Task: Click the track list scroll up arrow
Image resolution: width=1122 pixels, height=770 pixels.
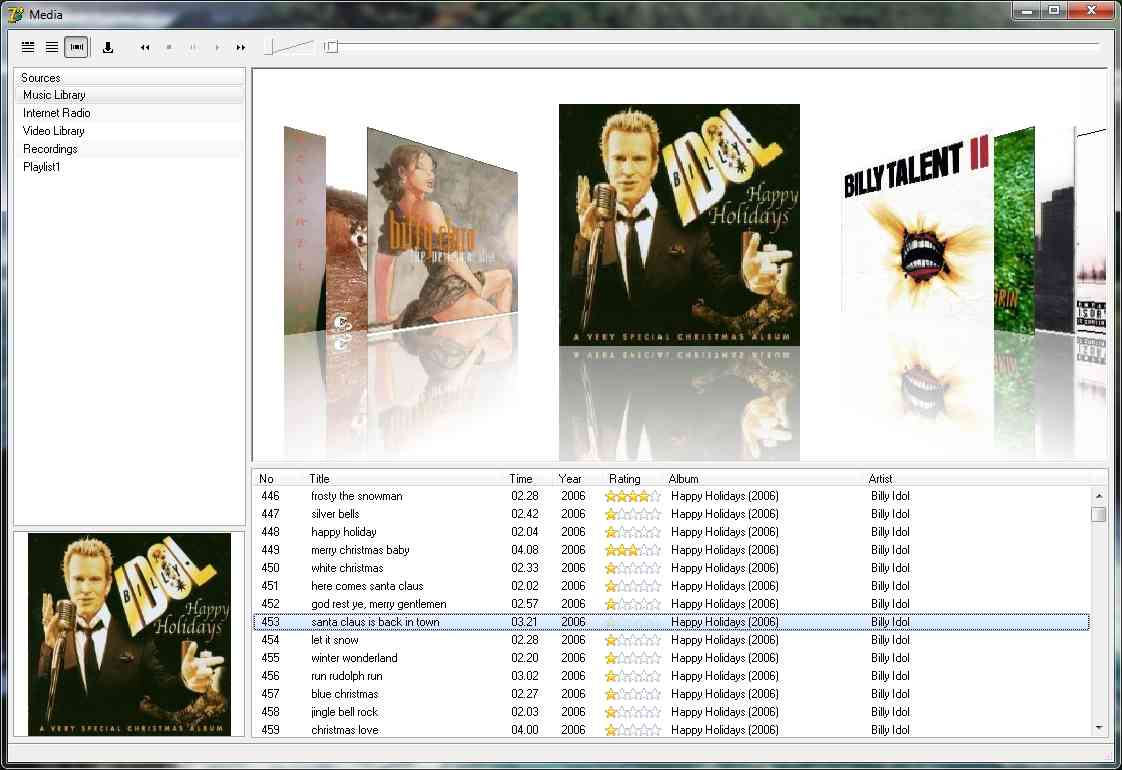Action: pyautogui.click(x=1098, y=495)
